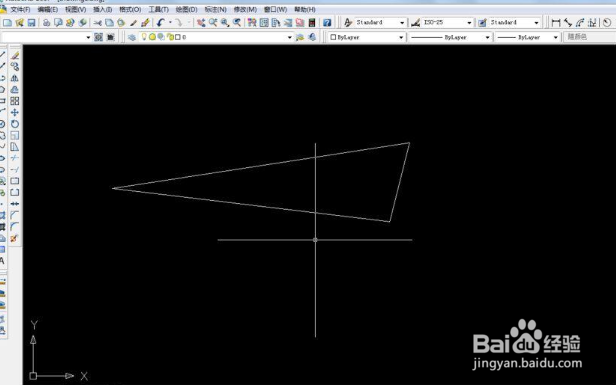Select the Fillet tool
616x385 pixels.
pos(15,227)
